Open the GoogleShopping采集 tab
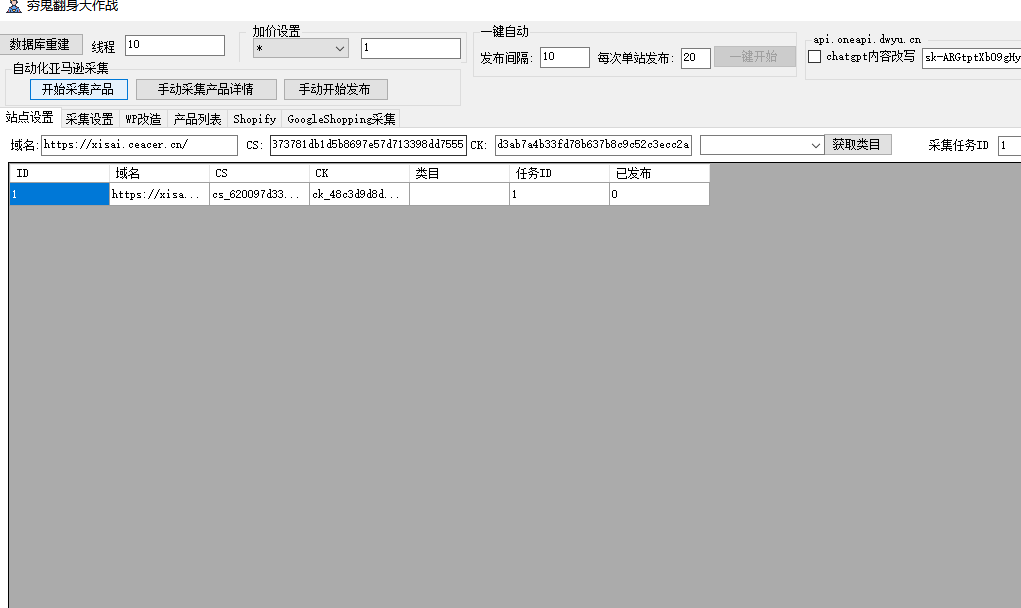The width and height of the screenshot is (1021, 608). pos(341,118)
